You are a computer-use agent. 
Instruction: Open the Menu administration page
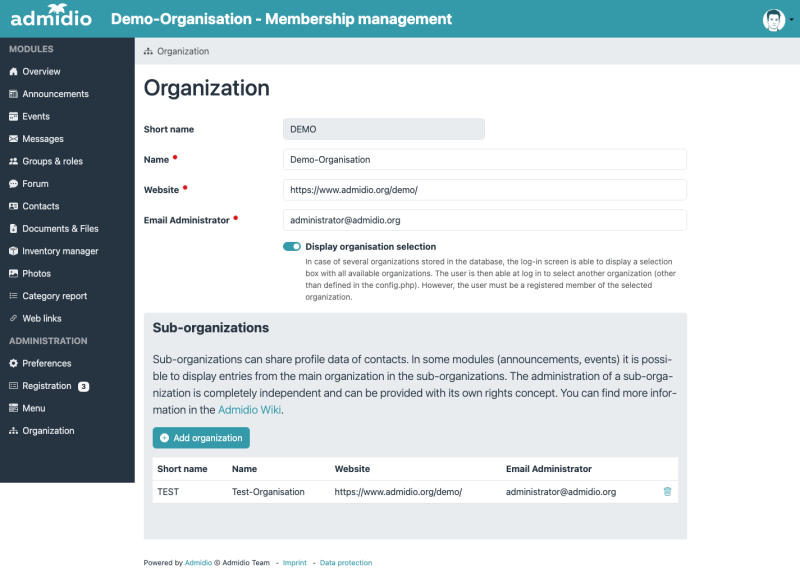click(x=34, y=409)
